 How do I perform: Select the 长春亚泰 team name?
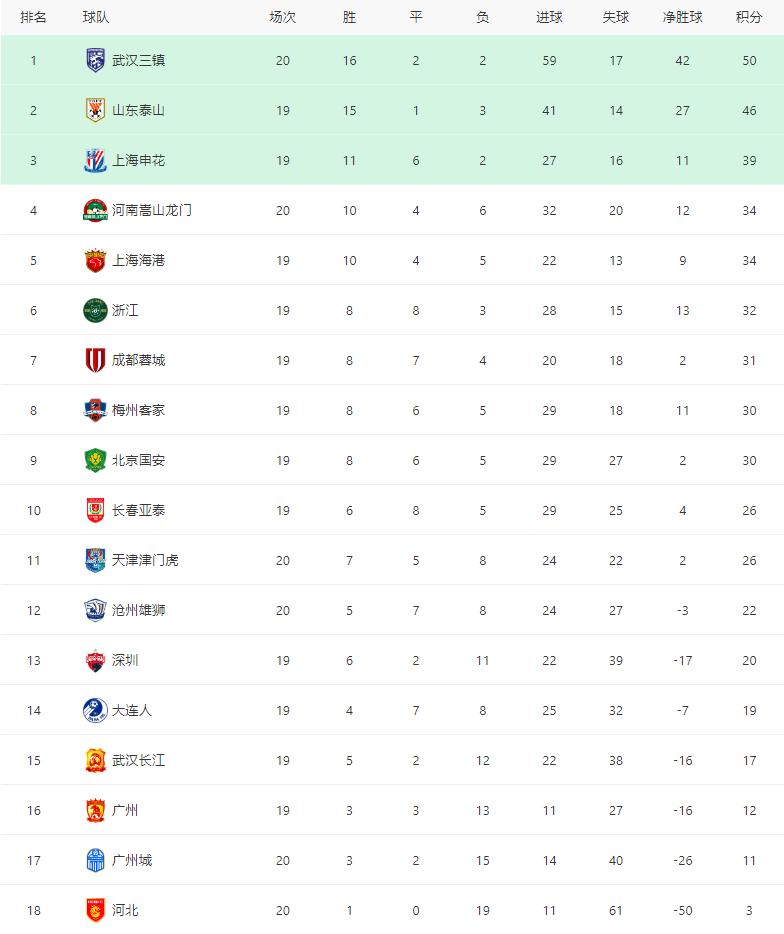(138, 510)
